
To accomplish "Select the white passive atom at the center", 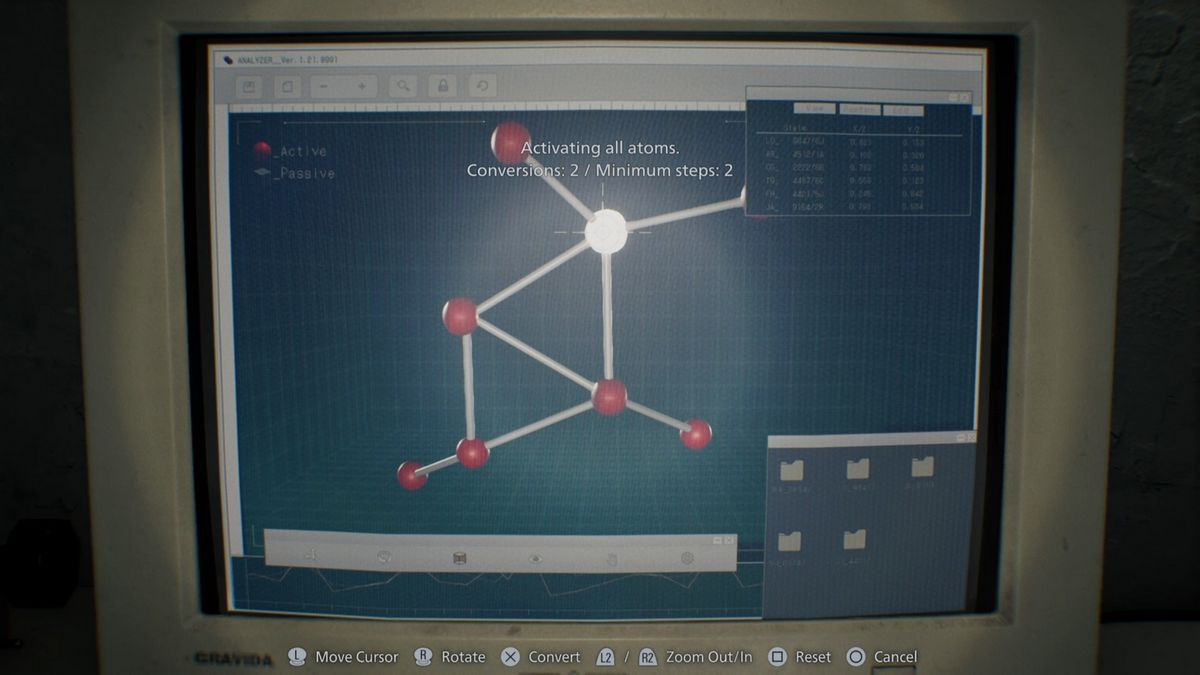I will pos(605,231).
